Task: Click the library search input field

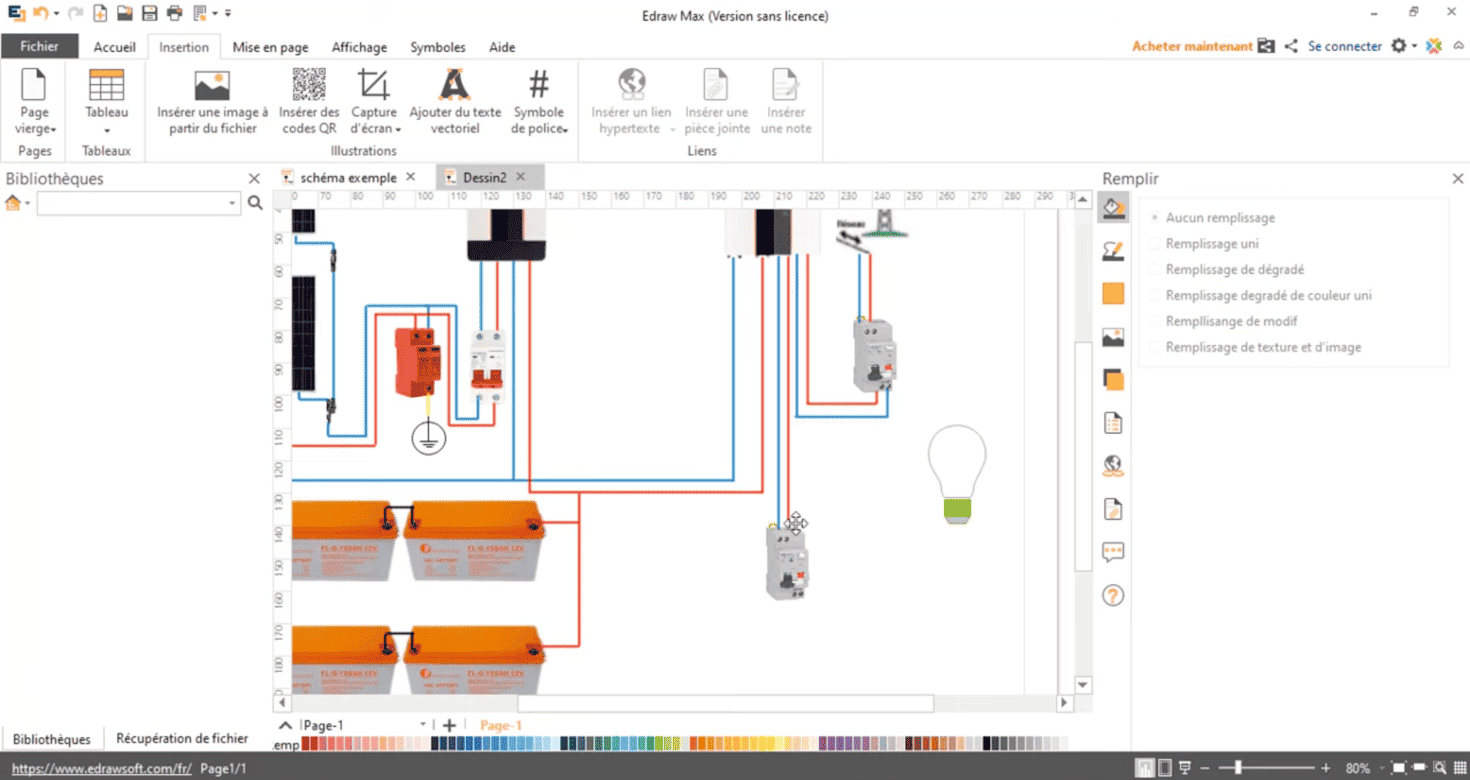Action: click(138, 203)
